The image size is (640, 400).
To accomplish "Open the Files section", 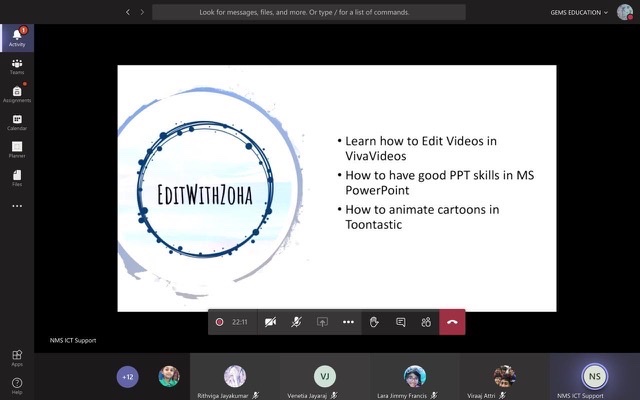I will pos(17,178).
